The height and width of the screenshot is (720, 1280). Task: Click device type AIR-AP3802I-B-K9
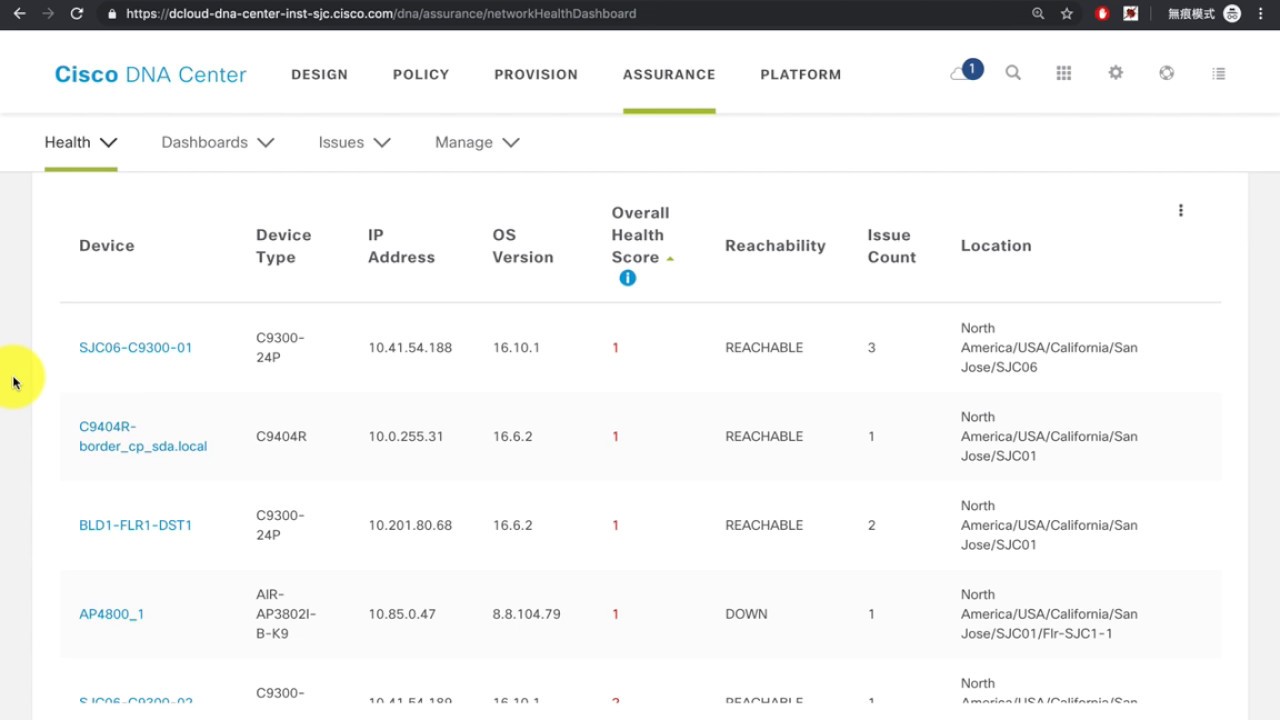coord(286,614)
